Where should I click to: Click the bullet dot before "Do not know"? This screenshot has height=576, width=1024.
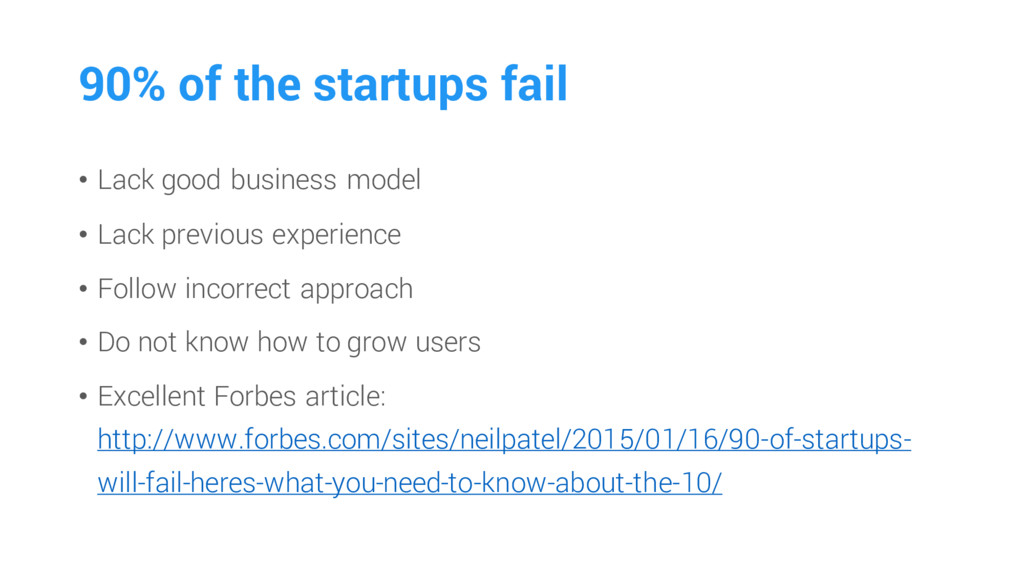pos(83,344)
